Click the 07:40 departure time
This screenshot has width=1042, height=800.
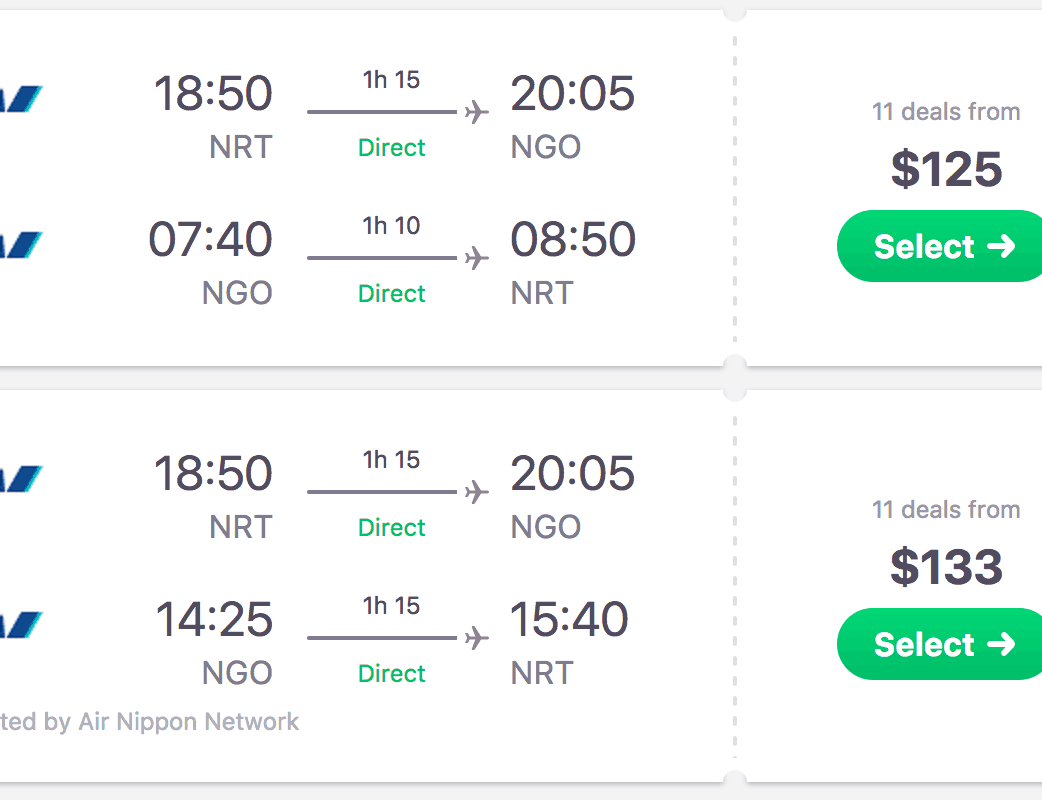(210, 240)
